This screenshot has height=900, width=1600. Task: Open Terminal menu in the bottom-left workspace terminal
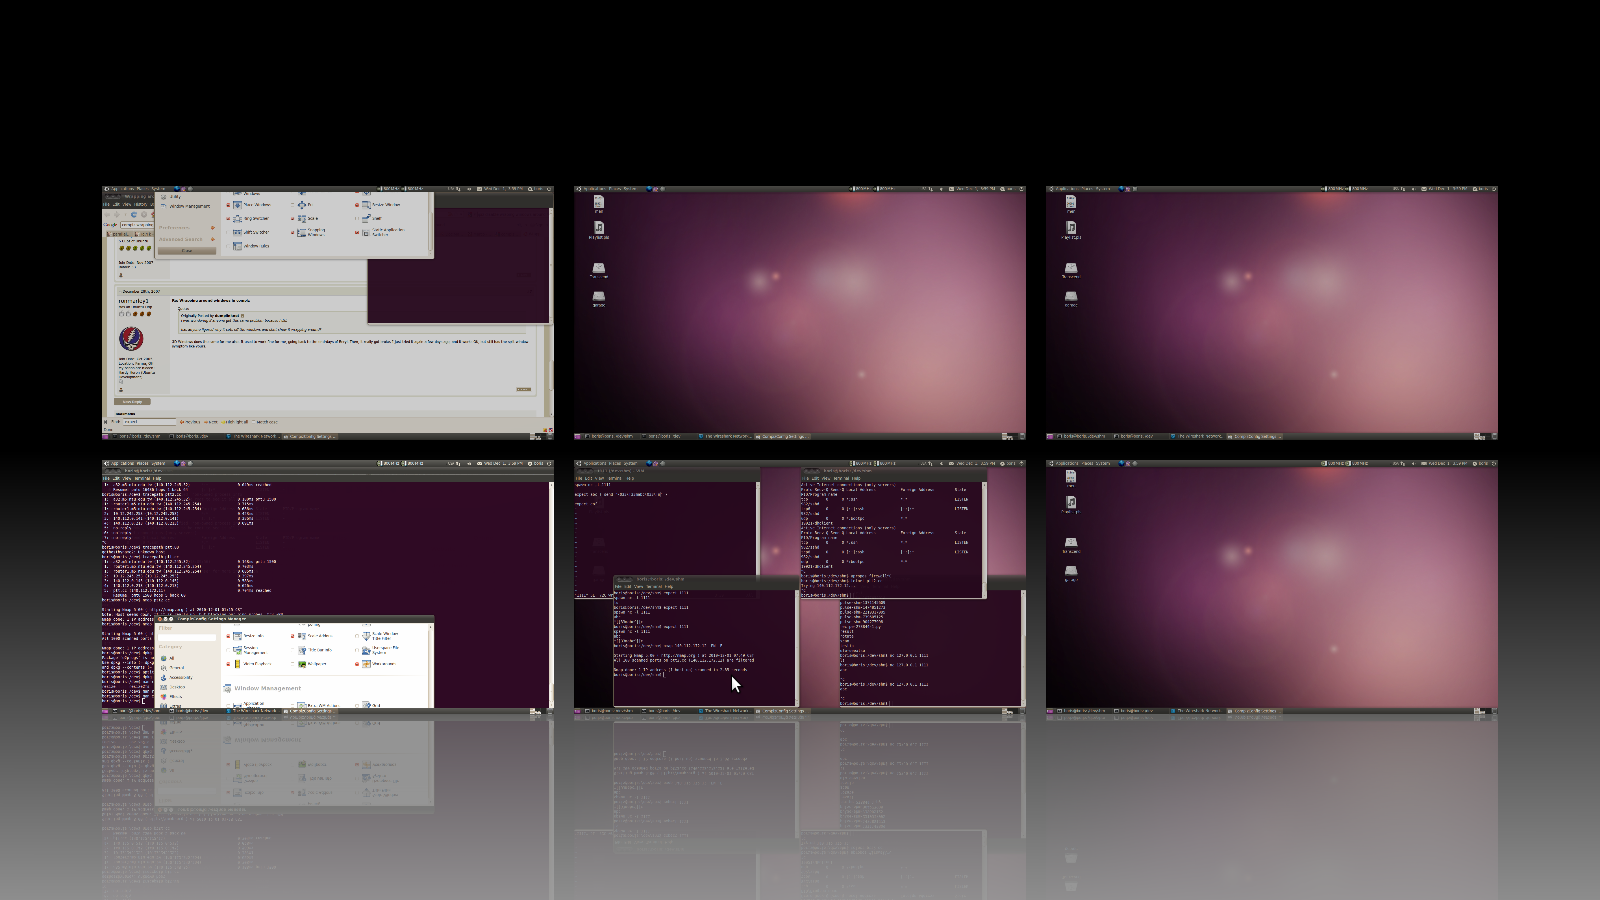tap(142, 478)
